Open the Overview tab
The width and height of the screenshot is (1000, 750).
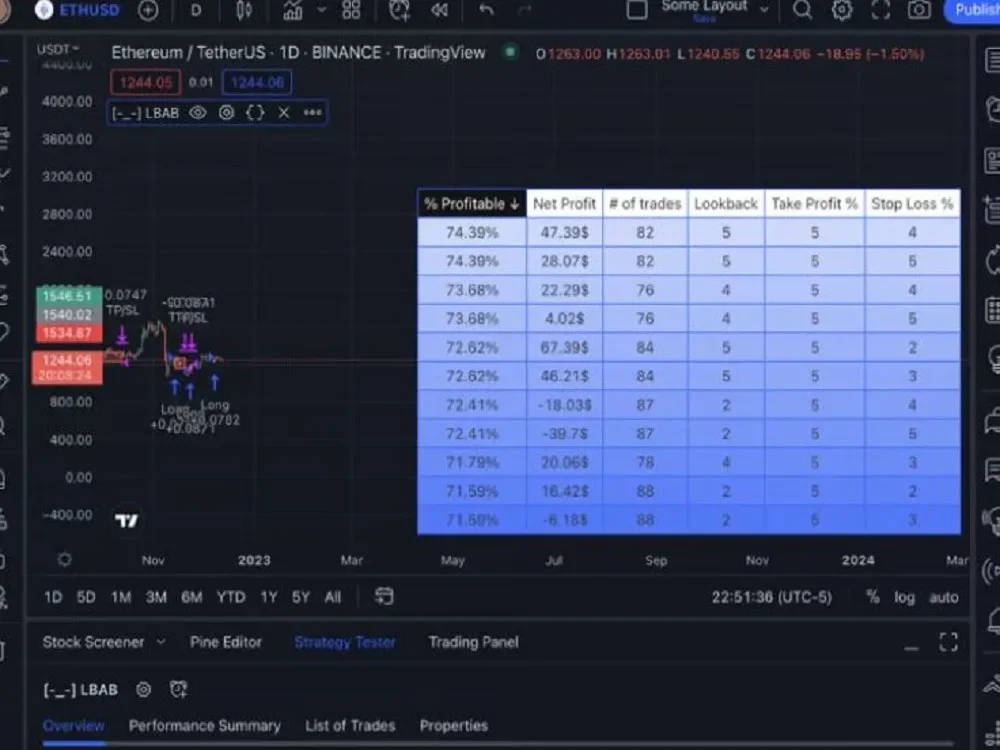(x=73, y=726)
